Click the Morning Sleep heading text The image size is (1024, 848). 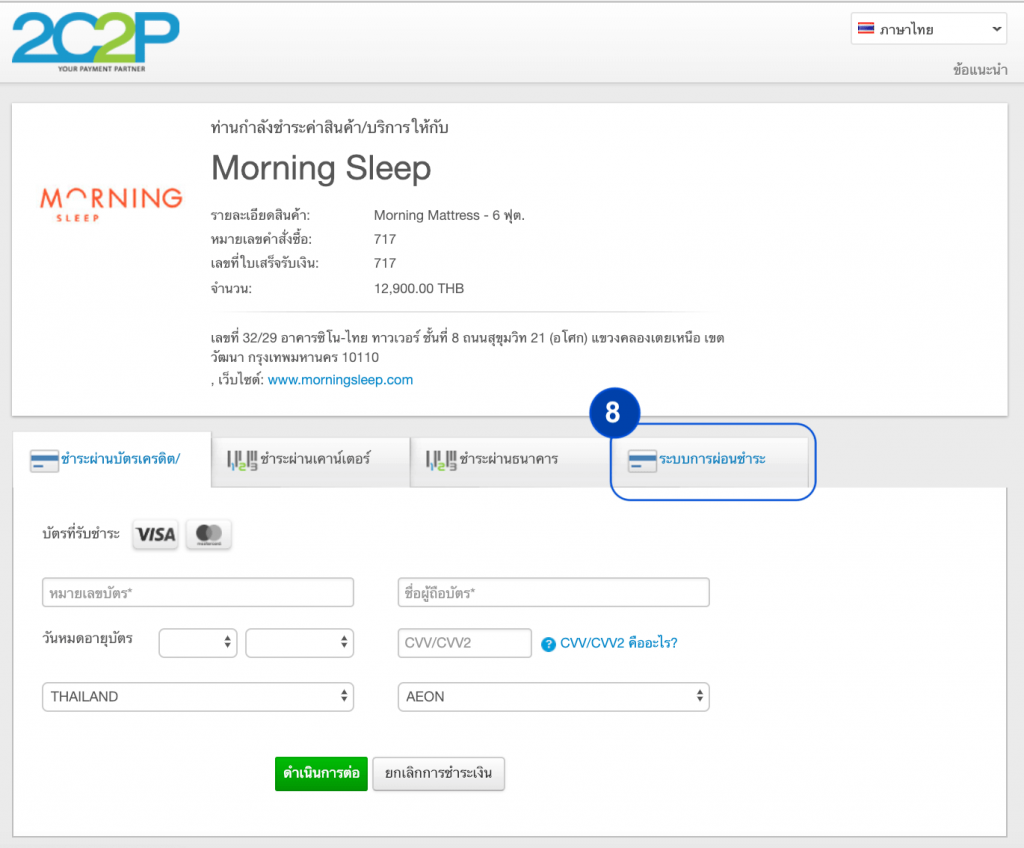coord(321,168)
